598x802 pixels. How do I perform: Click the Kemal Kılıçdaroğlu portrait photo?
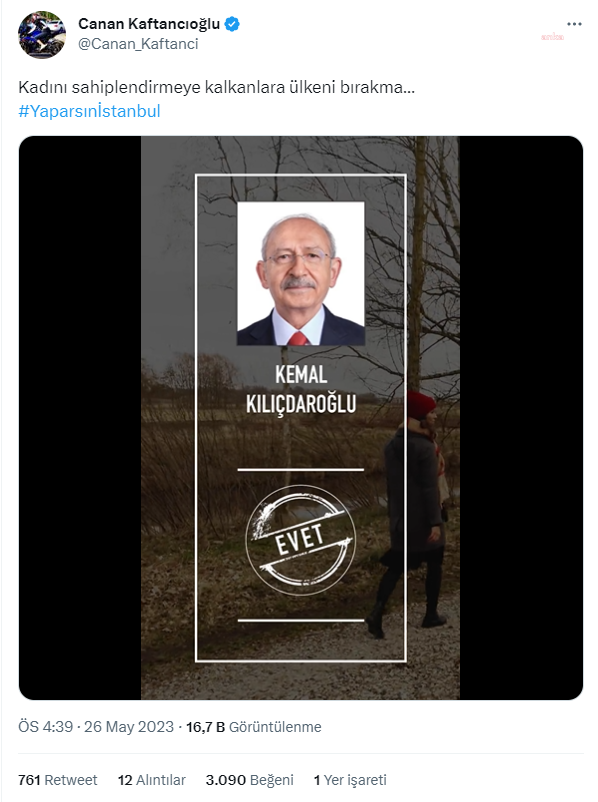[x=301, y=274]
